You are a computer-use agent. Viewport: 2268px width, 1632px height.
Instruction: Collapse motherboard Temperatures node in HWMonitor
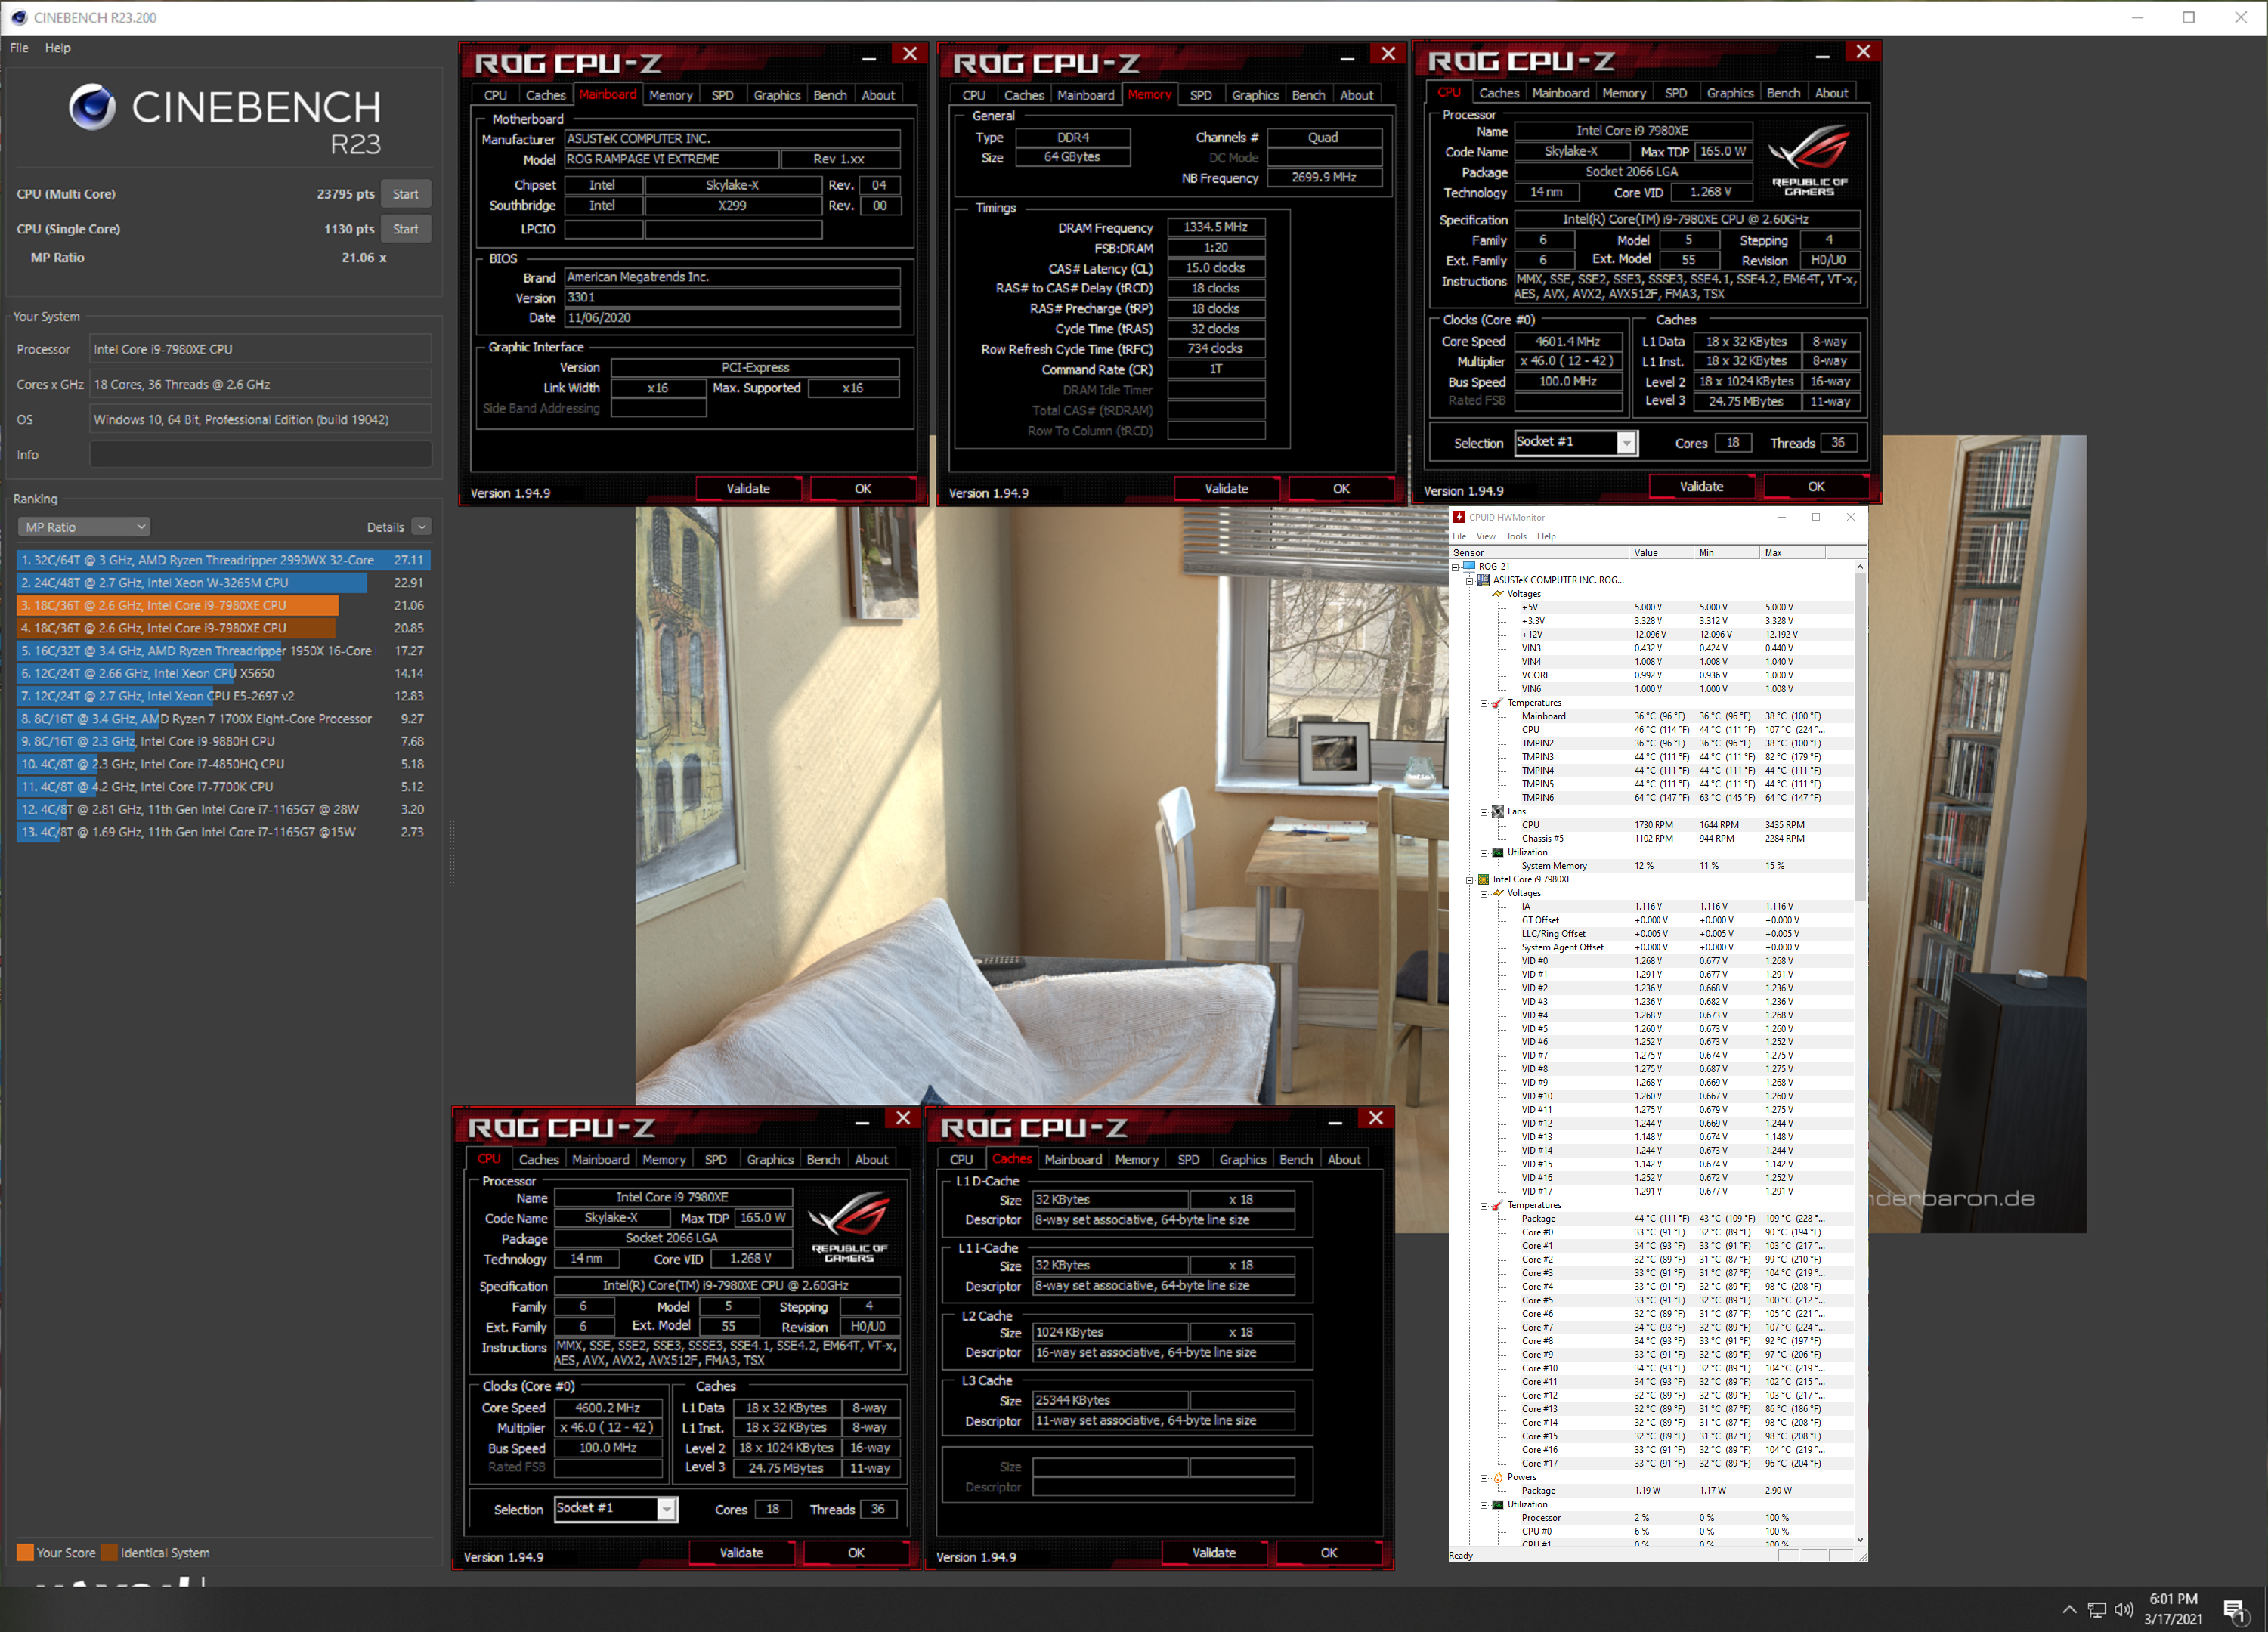click(1483, 703)
